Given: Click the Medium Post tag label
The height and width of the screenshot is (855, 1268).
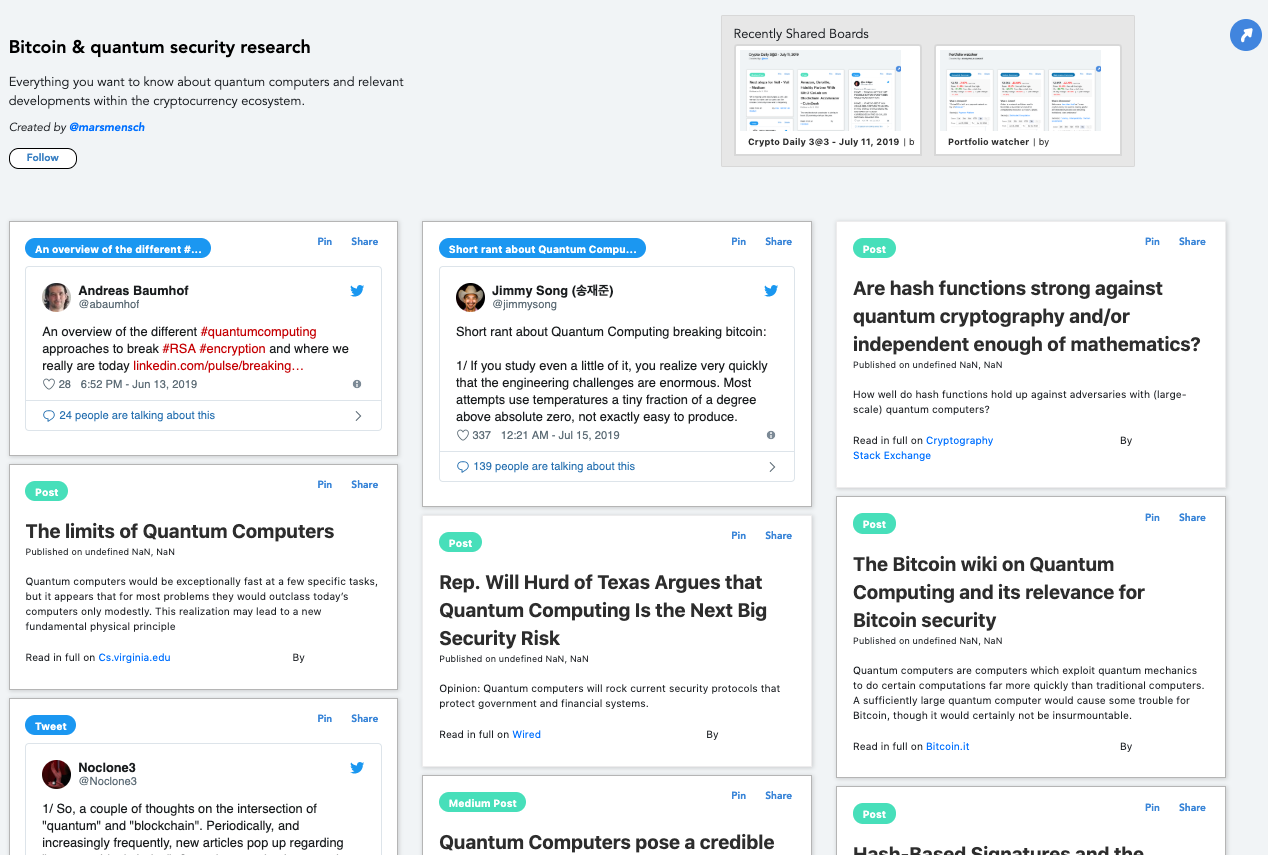Looking at the screenshot, I should point(483,803).
